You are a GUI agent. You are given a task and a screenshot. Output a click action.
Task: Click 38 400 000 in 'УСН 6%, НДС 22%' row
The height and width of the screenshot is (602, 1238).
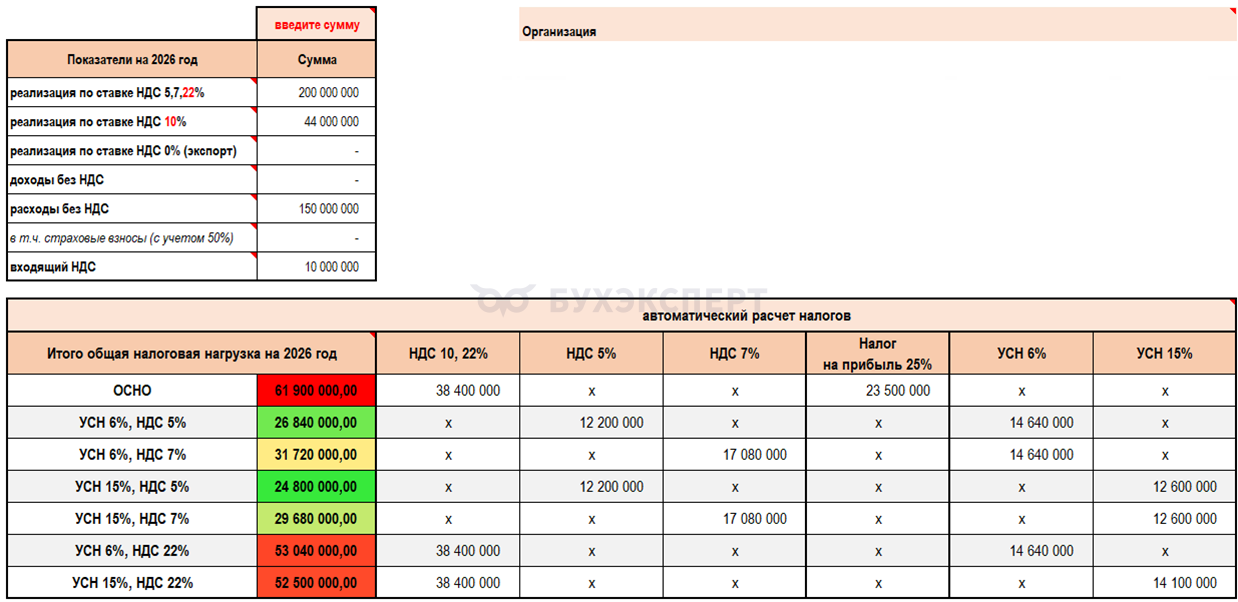click(448, 551)
